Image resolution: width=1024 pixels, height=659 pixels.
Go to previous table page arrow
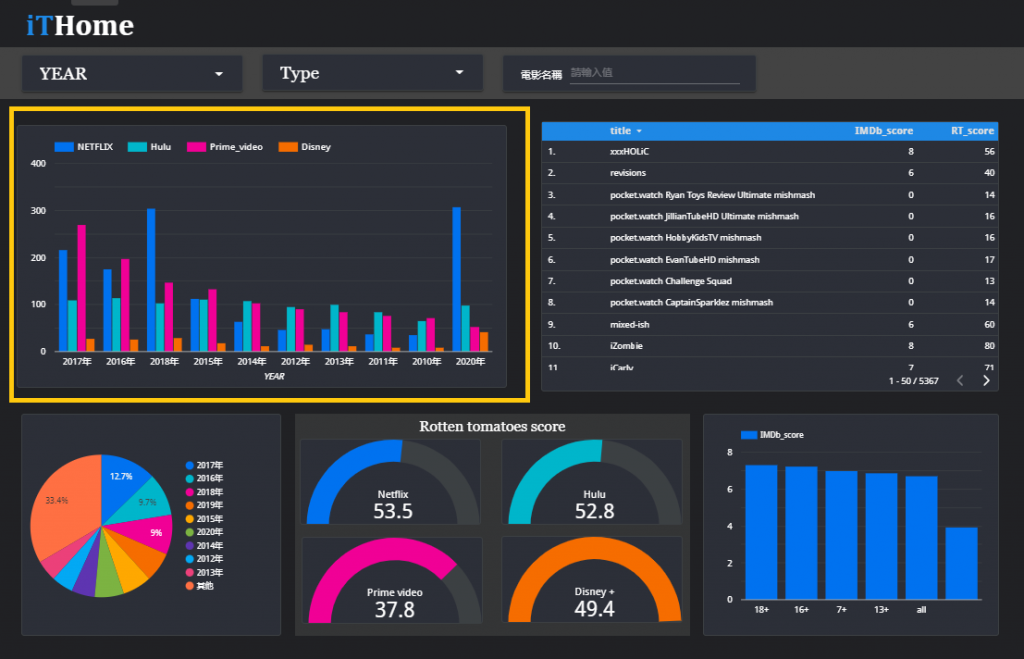pyautogui.click(x=960, y=381)
